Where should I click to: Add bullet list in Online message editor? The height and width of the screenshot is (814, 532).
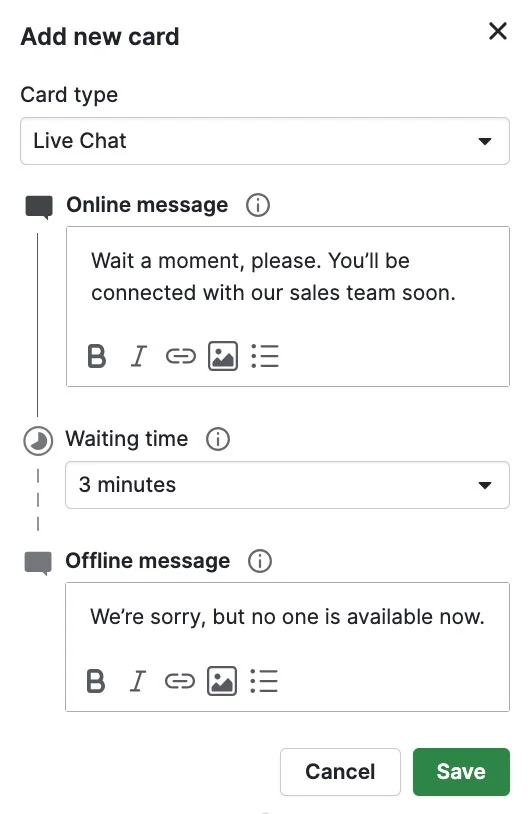coord(265,356)
